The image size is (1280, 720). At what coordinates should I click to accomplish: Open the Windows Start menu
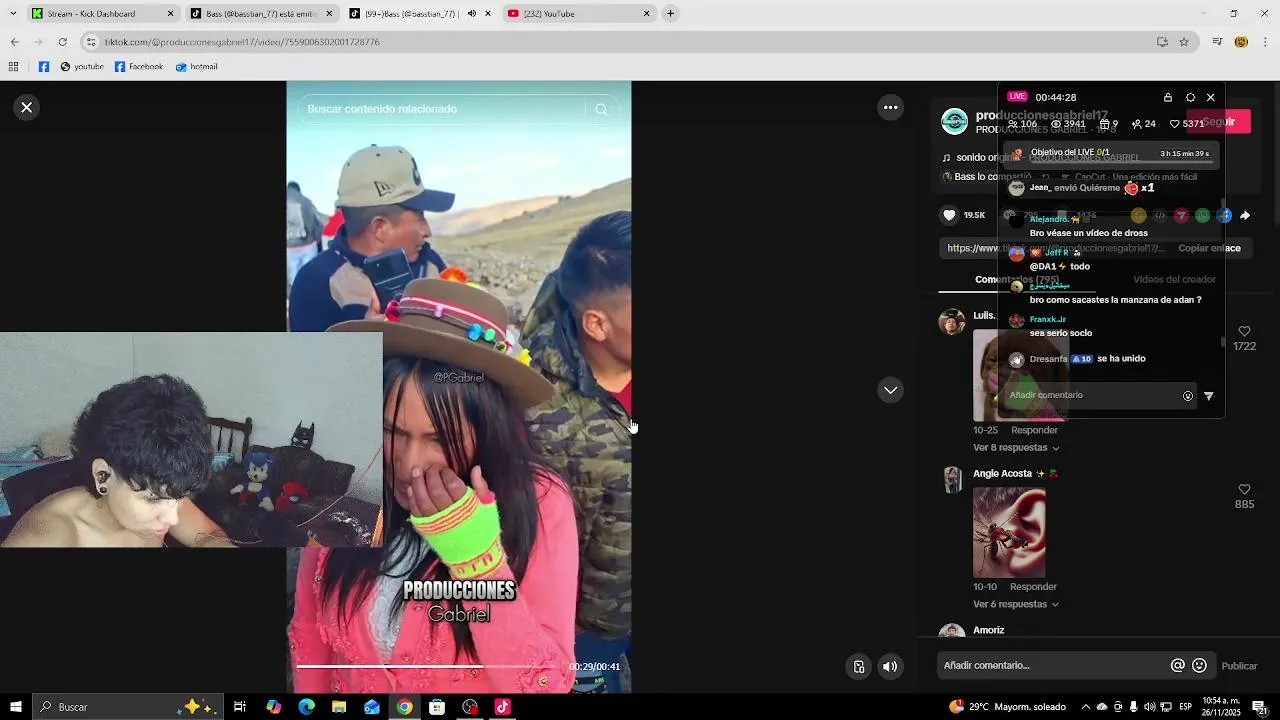[16, 707]
